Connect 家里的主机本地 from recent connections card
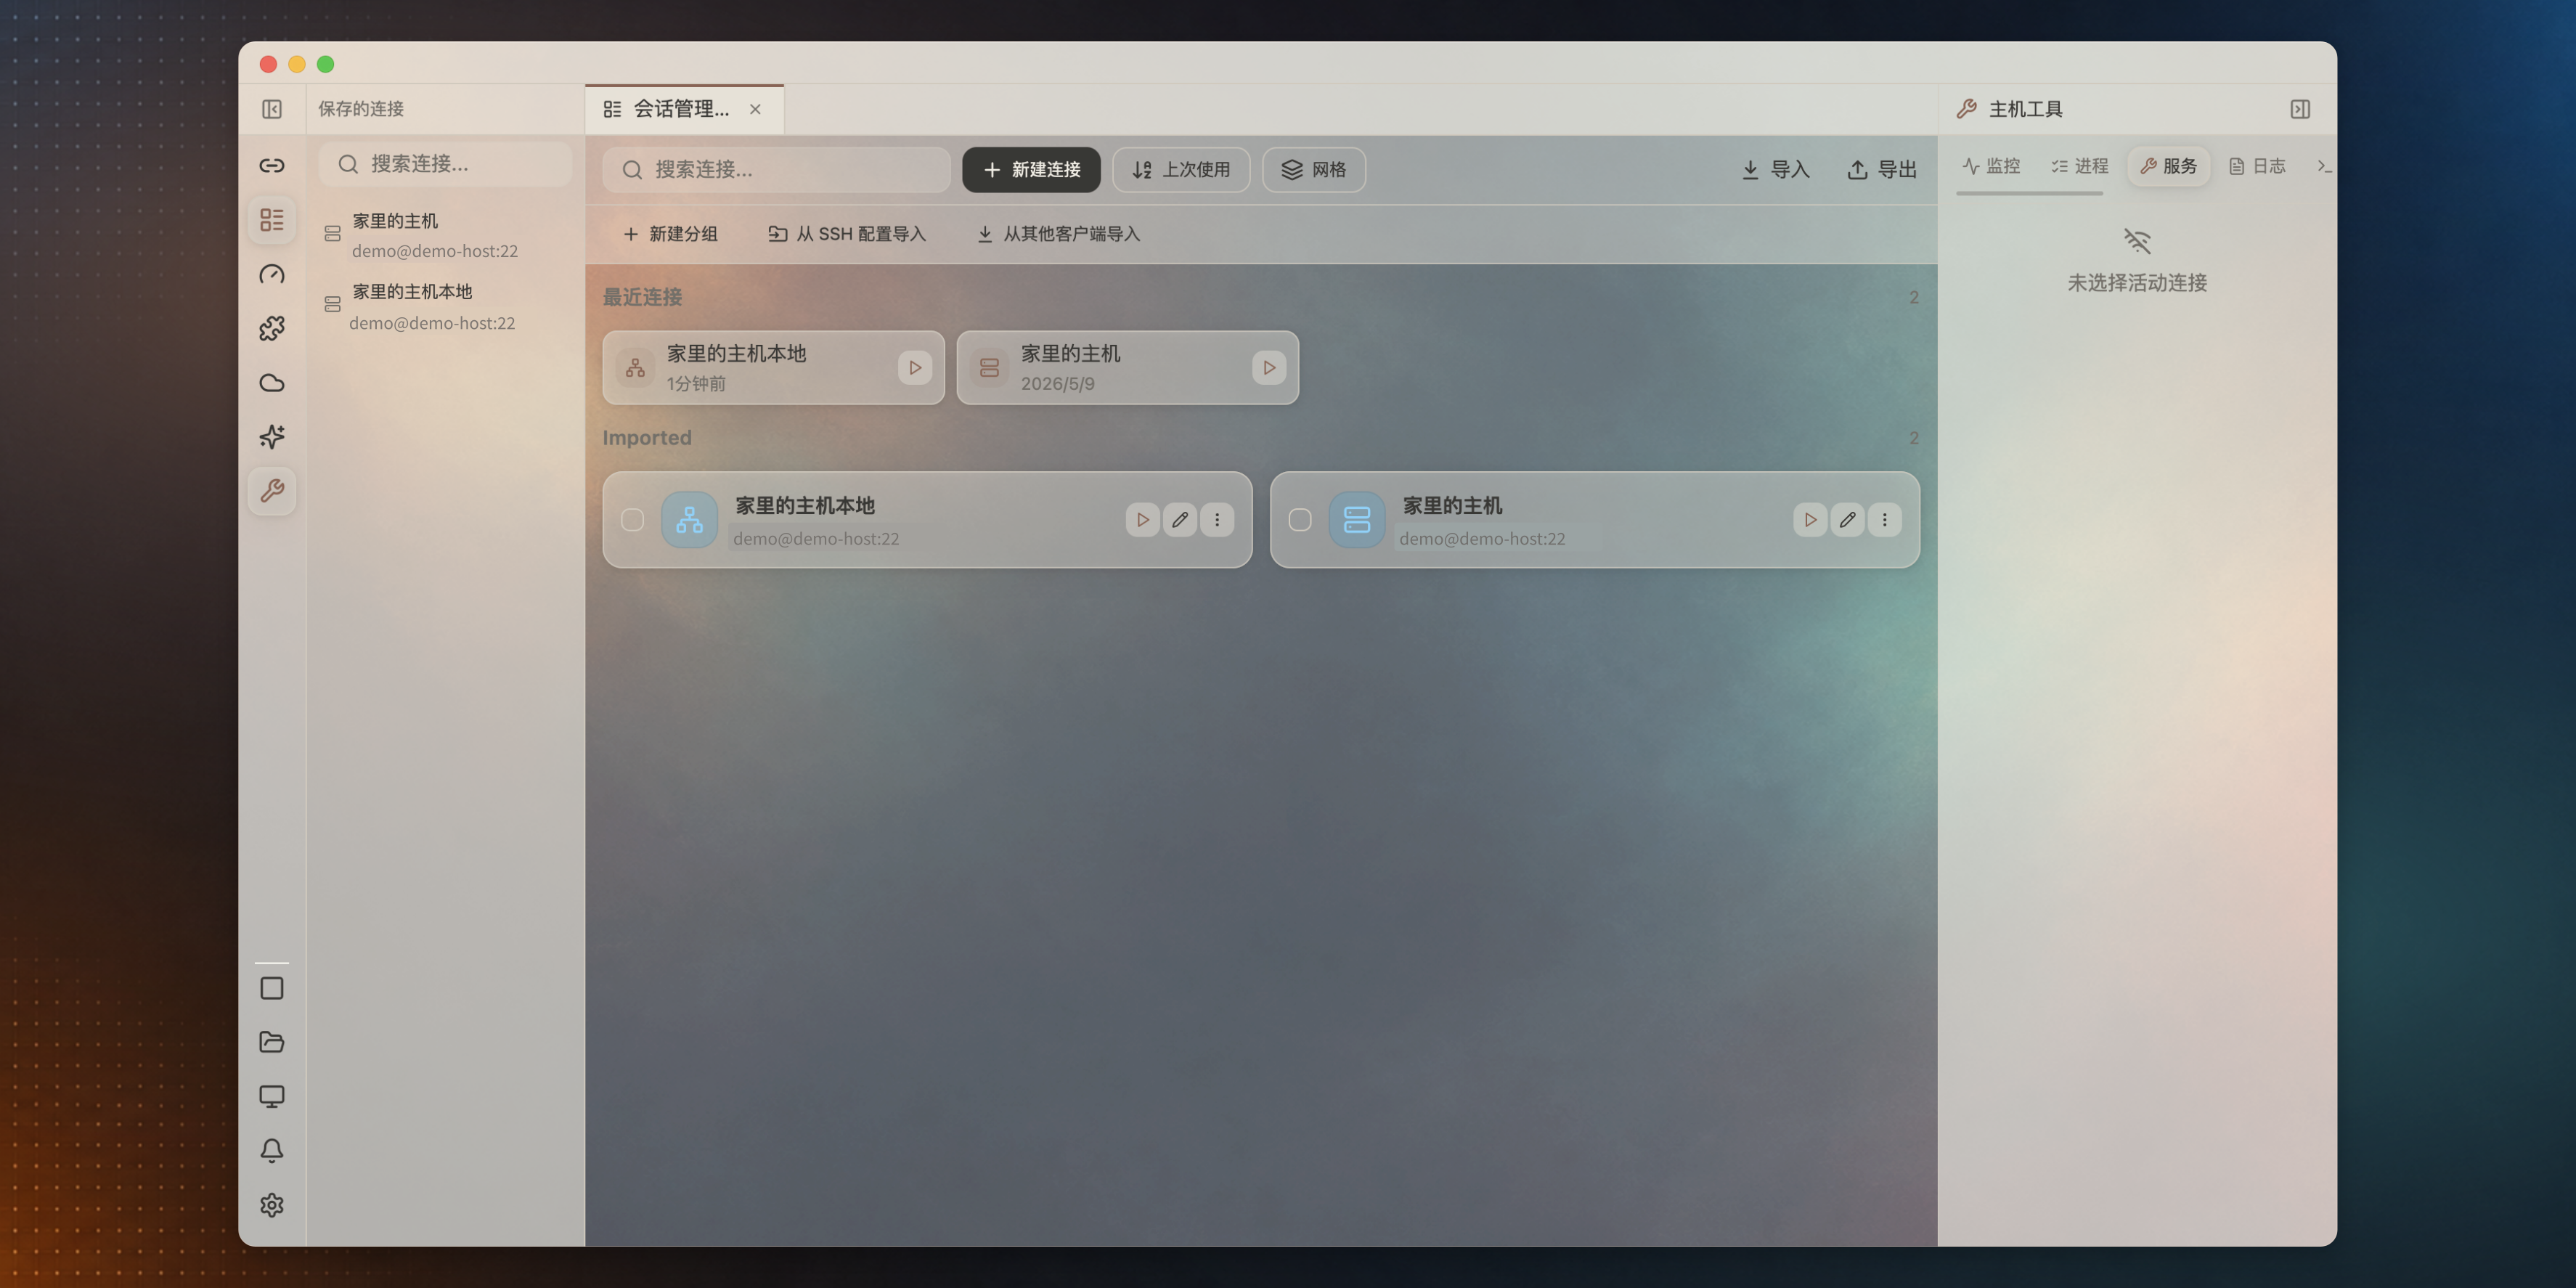 point(915,368)
